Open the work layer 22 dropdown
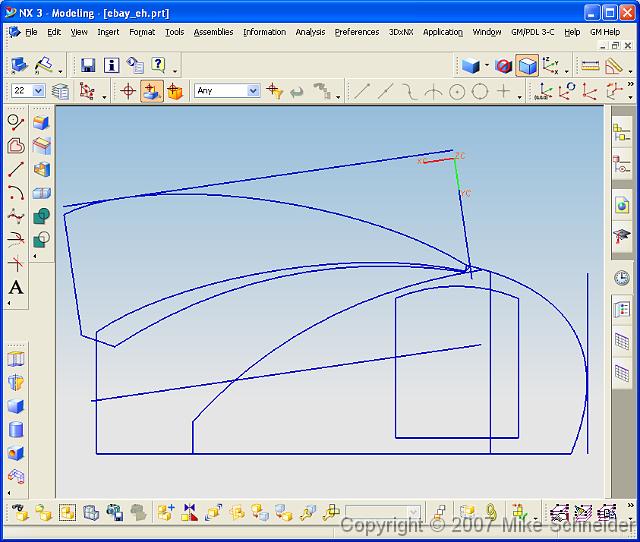This screenshot has width=640, height=542. [38, 91]
